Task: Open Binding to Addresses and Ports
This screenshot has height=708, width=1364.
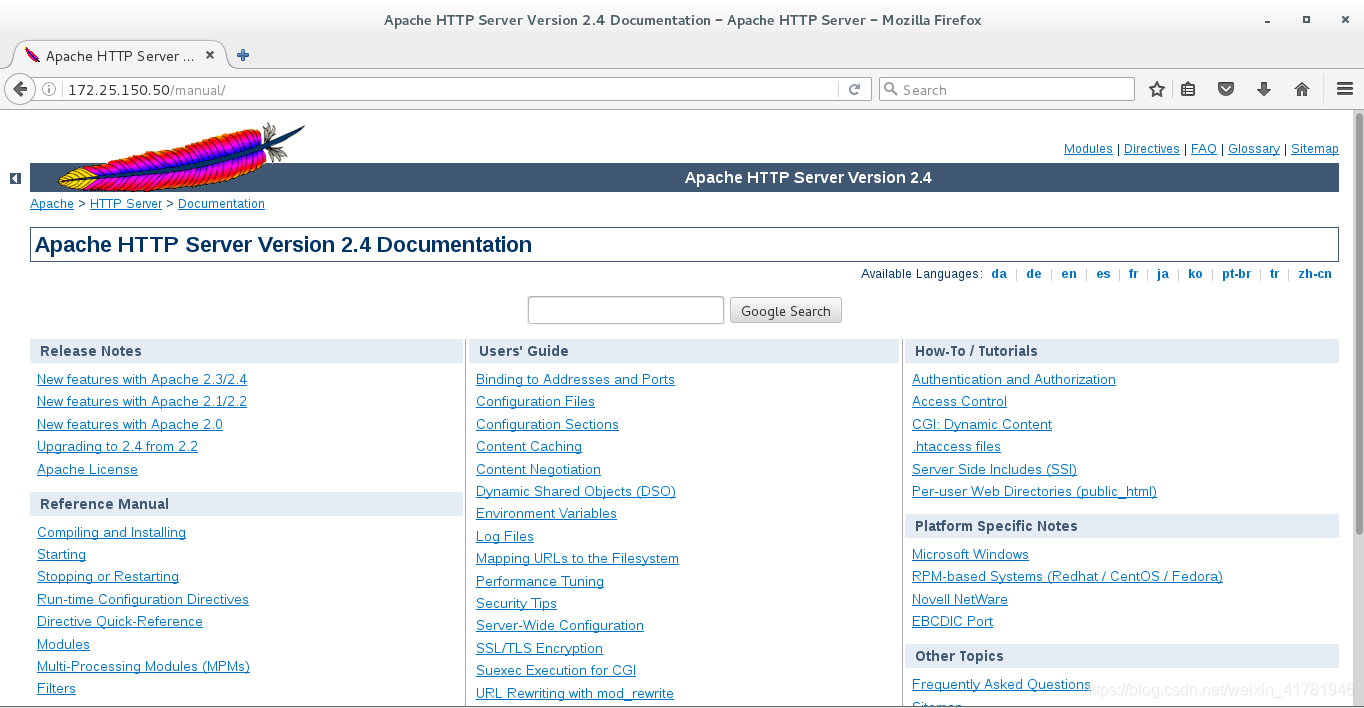Action: coord(575,379)
